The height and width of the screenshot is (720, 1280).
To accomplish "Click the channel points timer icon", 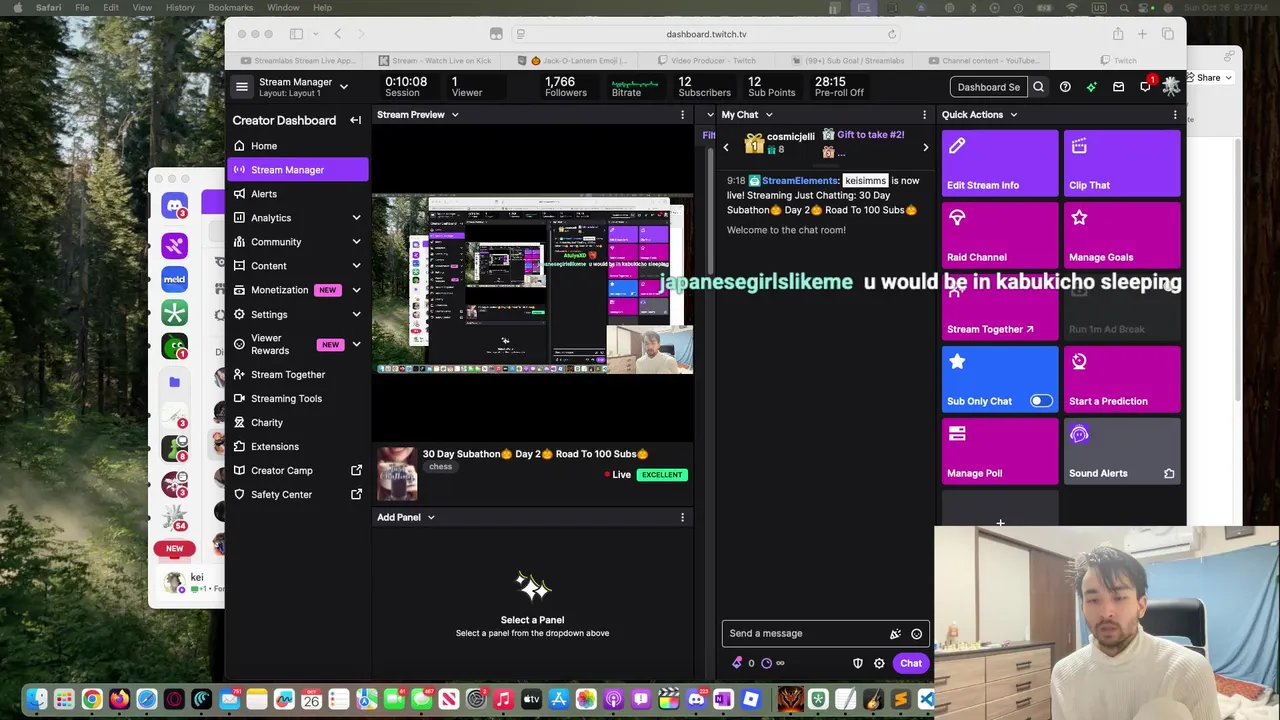I will (767, 663).
